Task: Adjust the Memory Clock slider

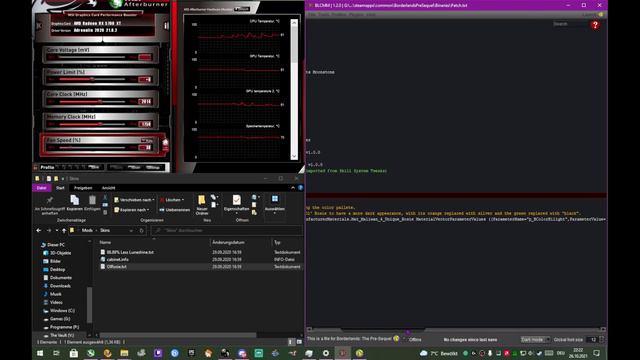Action: point(92,124)
